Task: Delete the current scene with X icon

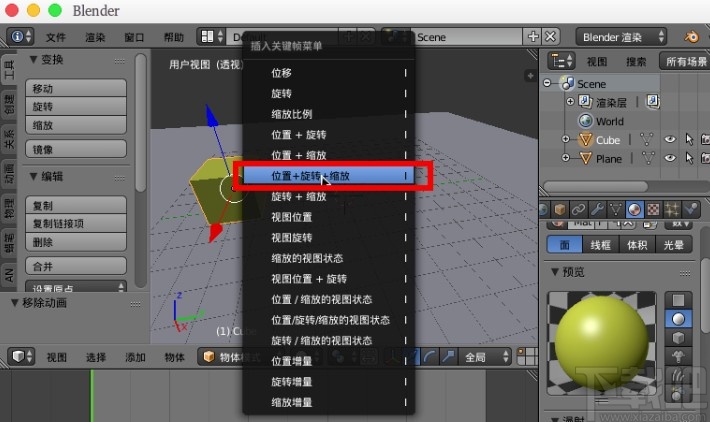Action: tap(550, 37)
